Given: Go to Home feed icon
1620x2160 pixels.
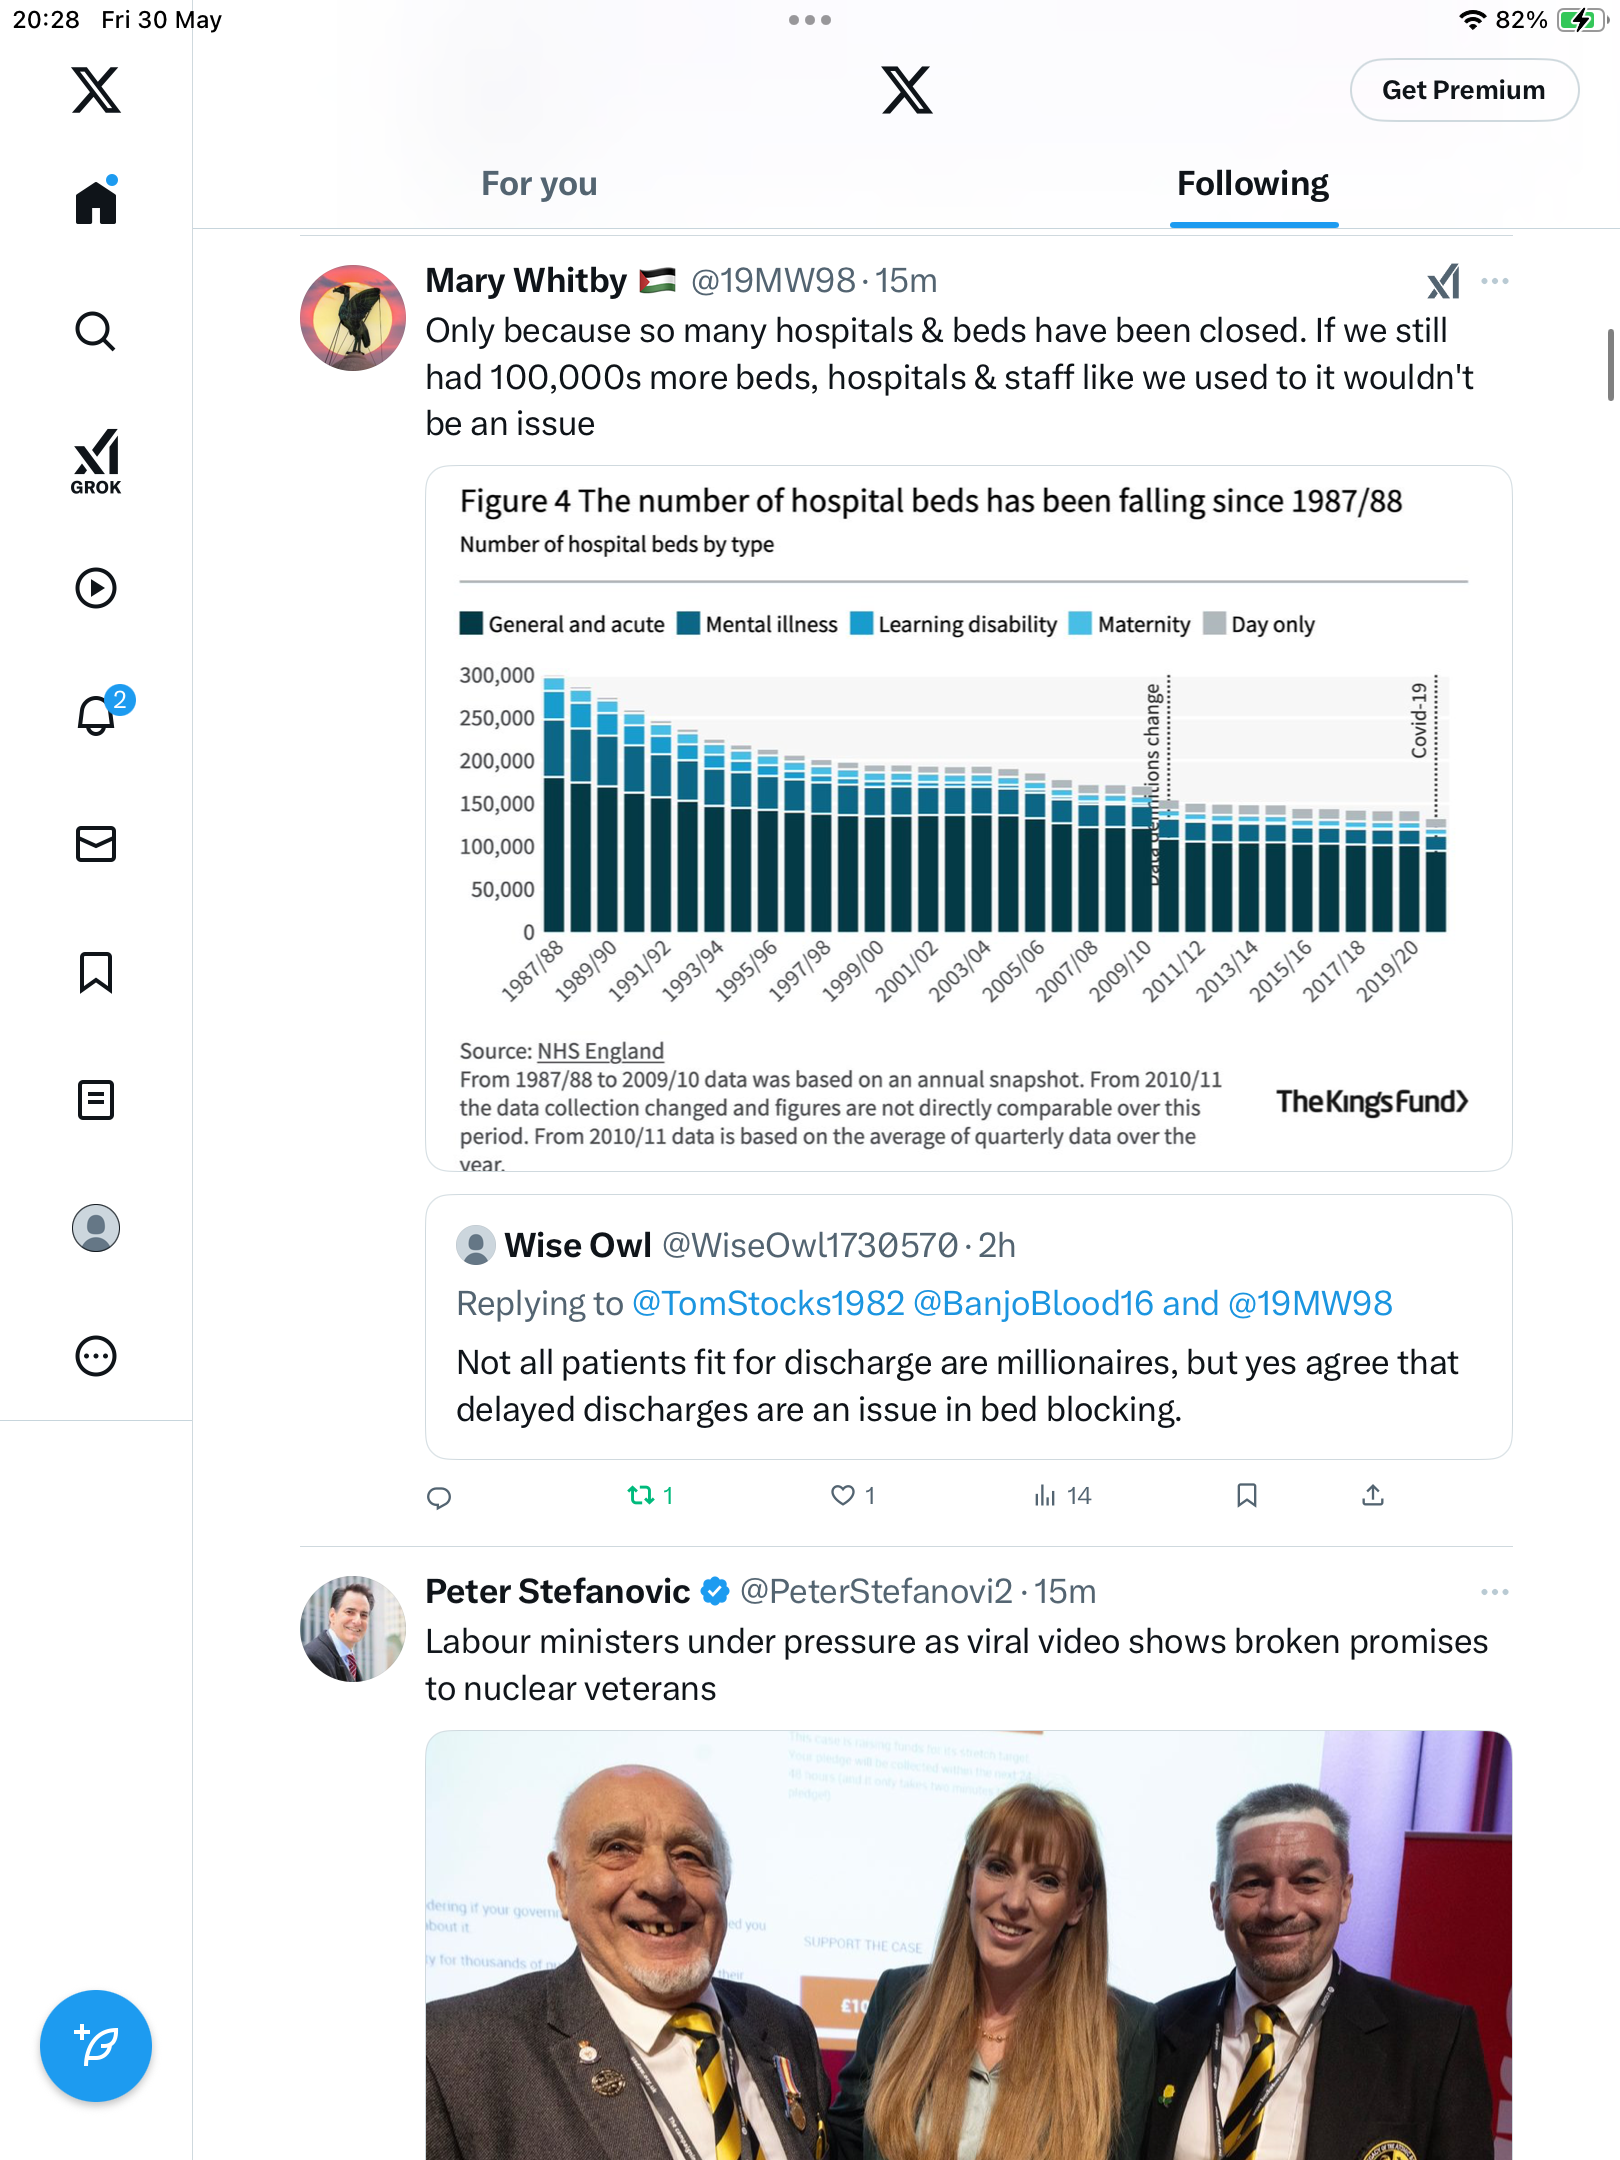Looking at the screenshot, I should pyautogui.click(x=96, y=201).
